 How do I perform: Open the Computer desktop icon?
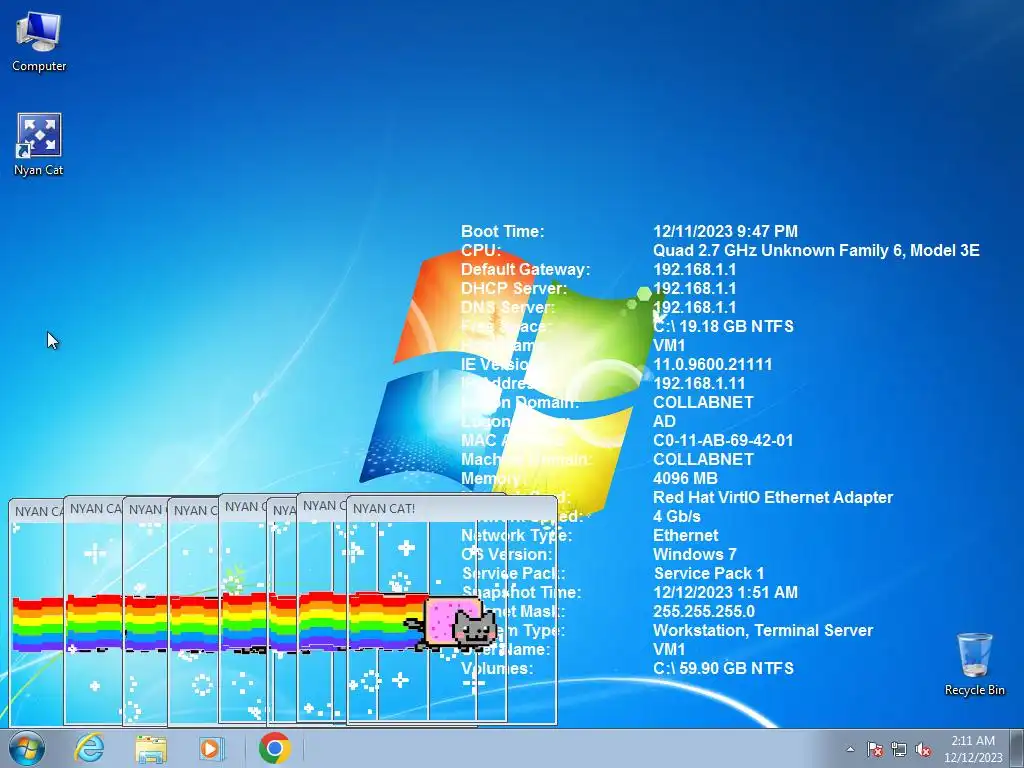click(39, 42)
